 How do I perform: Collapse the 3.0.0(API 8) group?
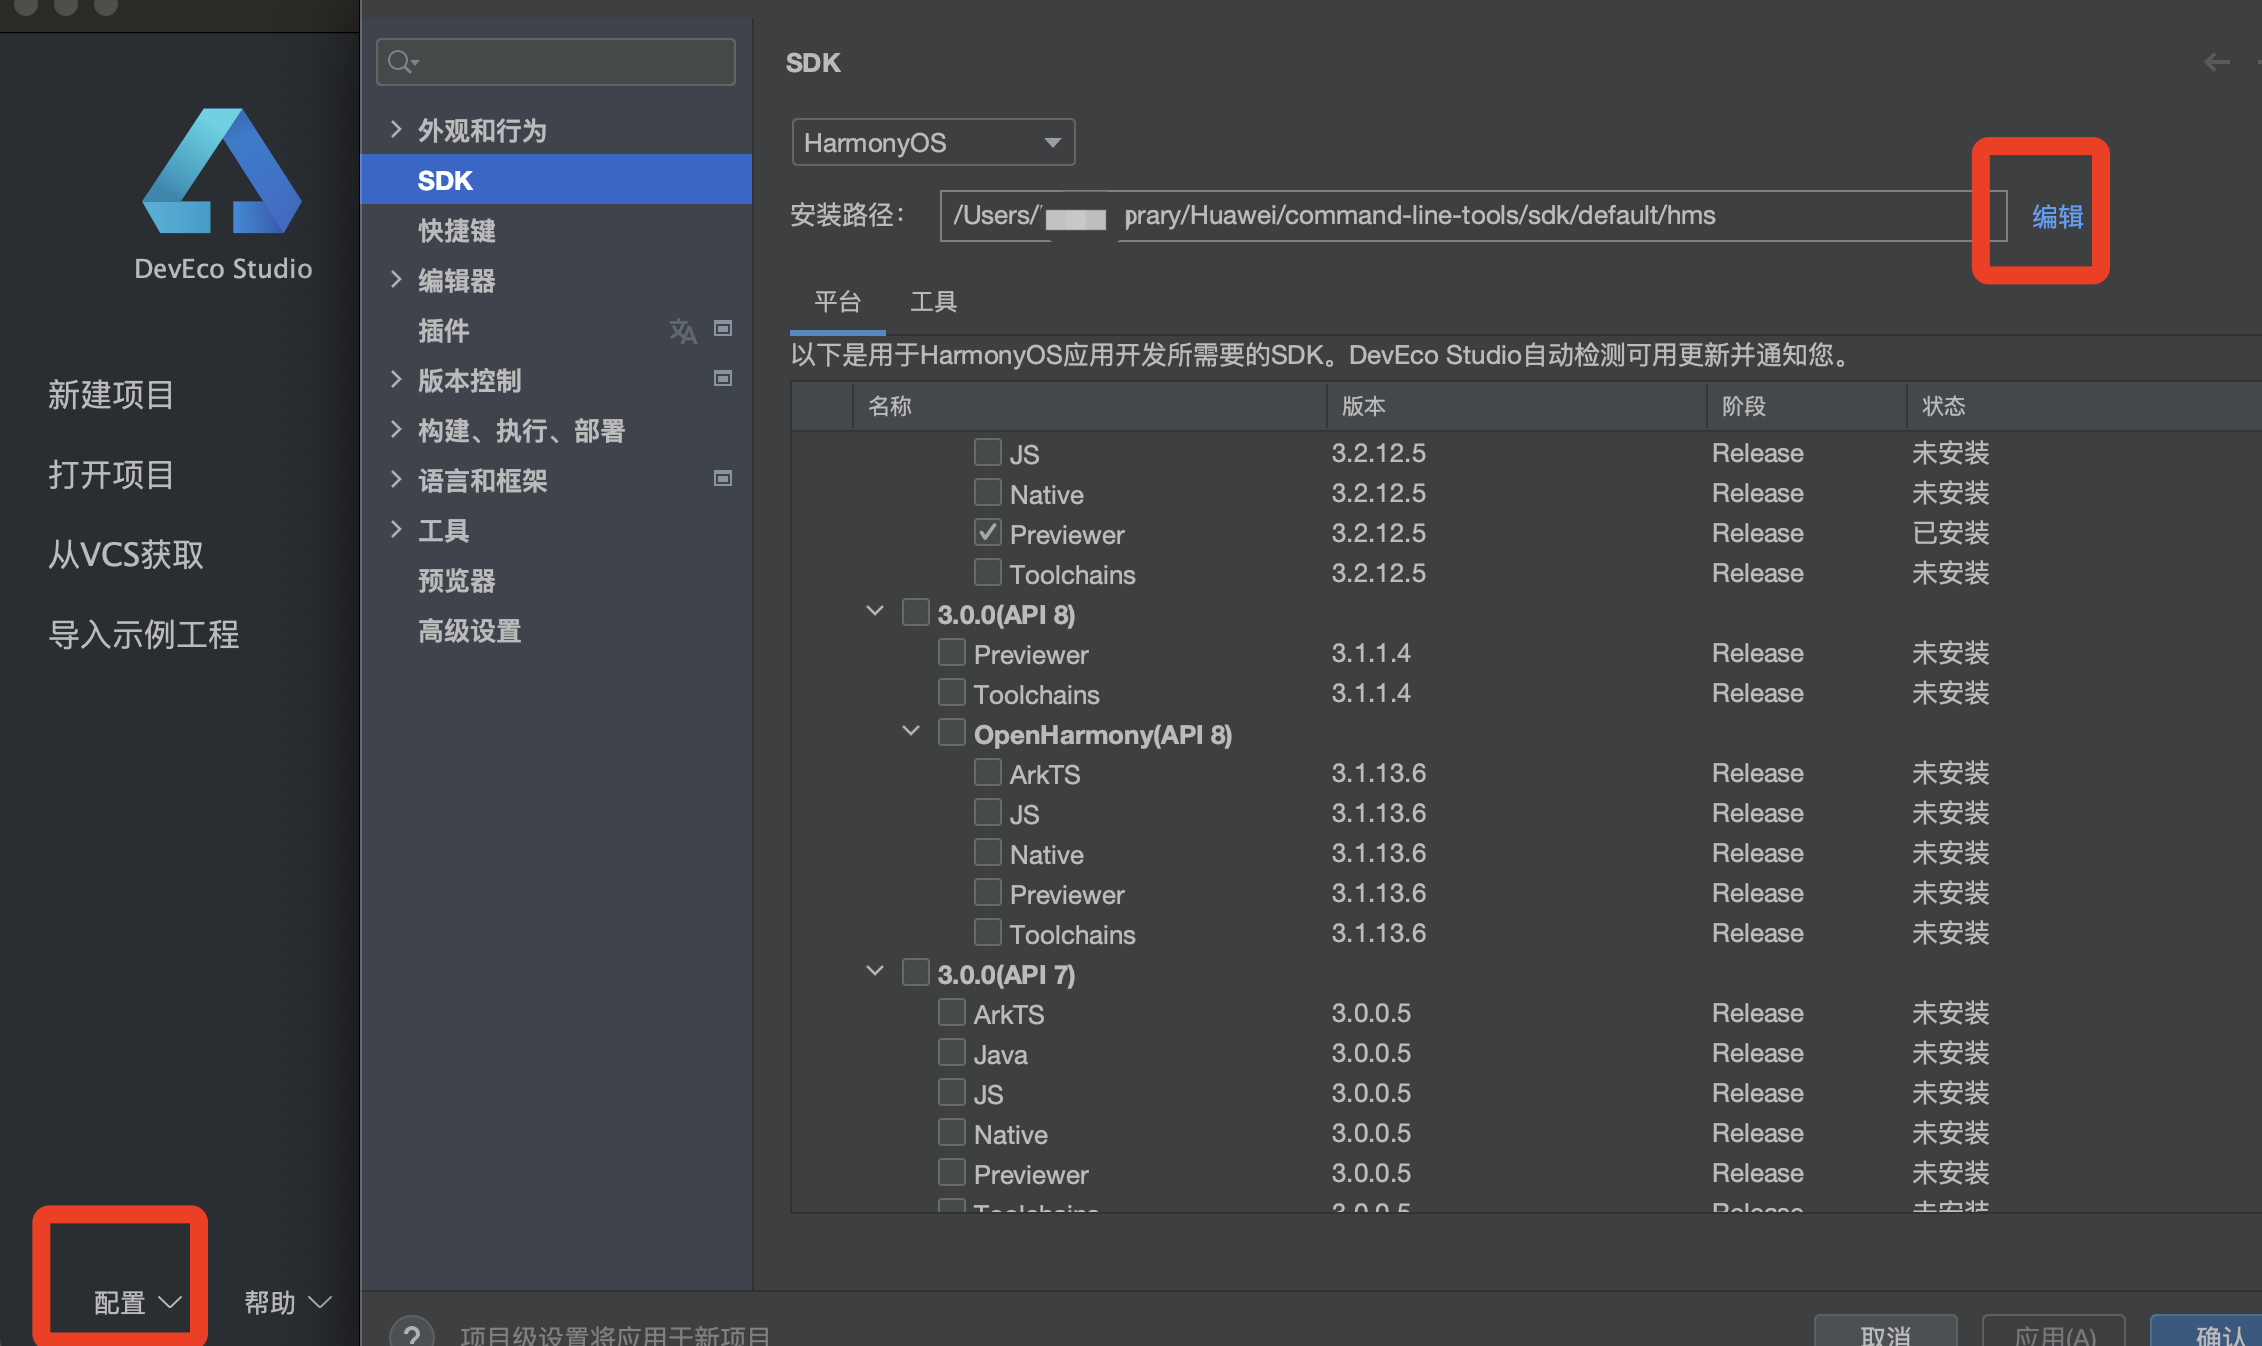click(875, 611)
